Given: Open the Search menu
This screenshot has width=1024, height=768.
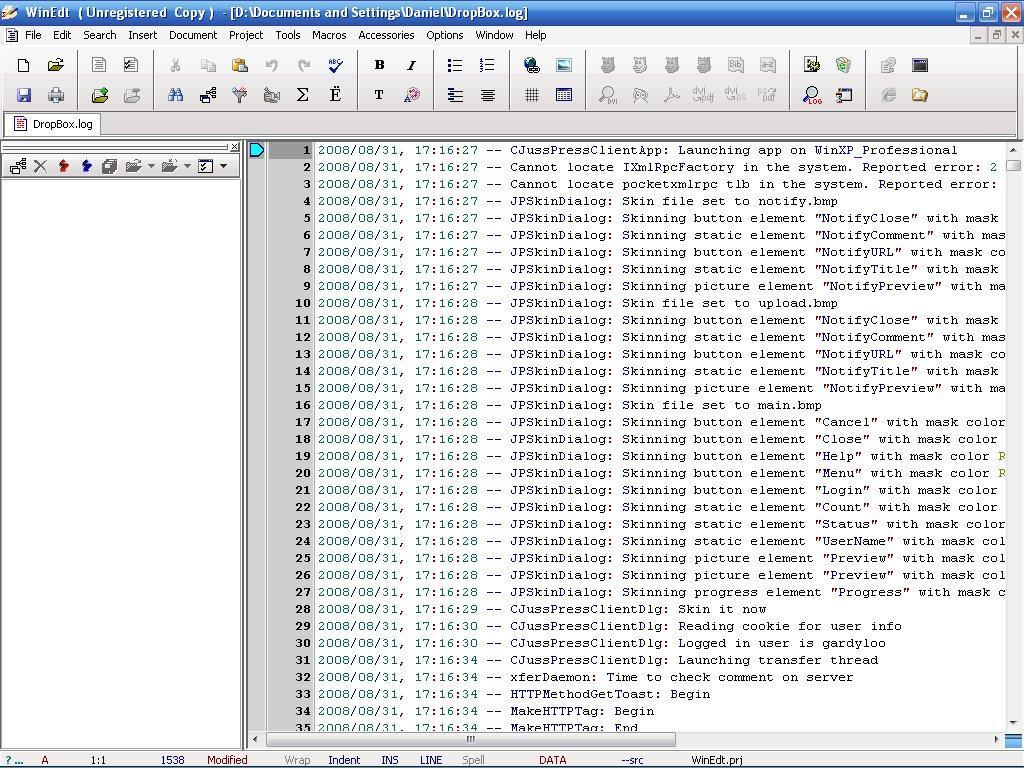Looking at the screenshot, I should click(99, 35).
